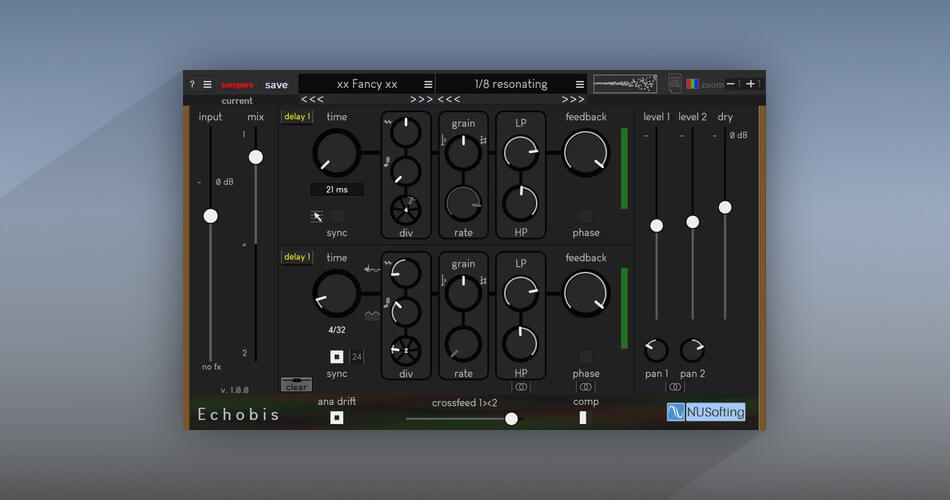Toggle the bottom delay sync checkbox
The height and width of the screenshot is (500, 950).
pos(337,356)
